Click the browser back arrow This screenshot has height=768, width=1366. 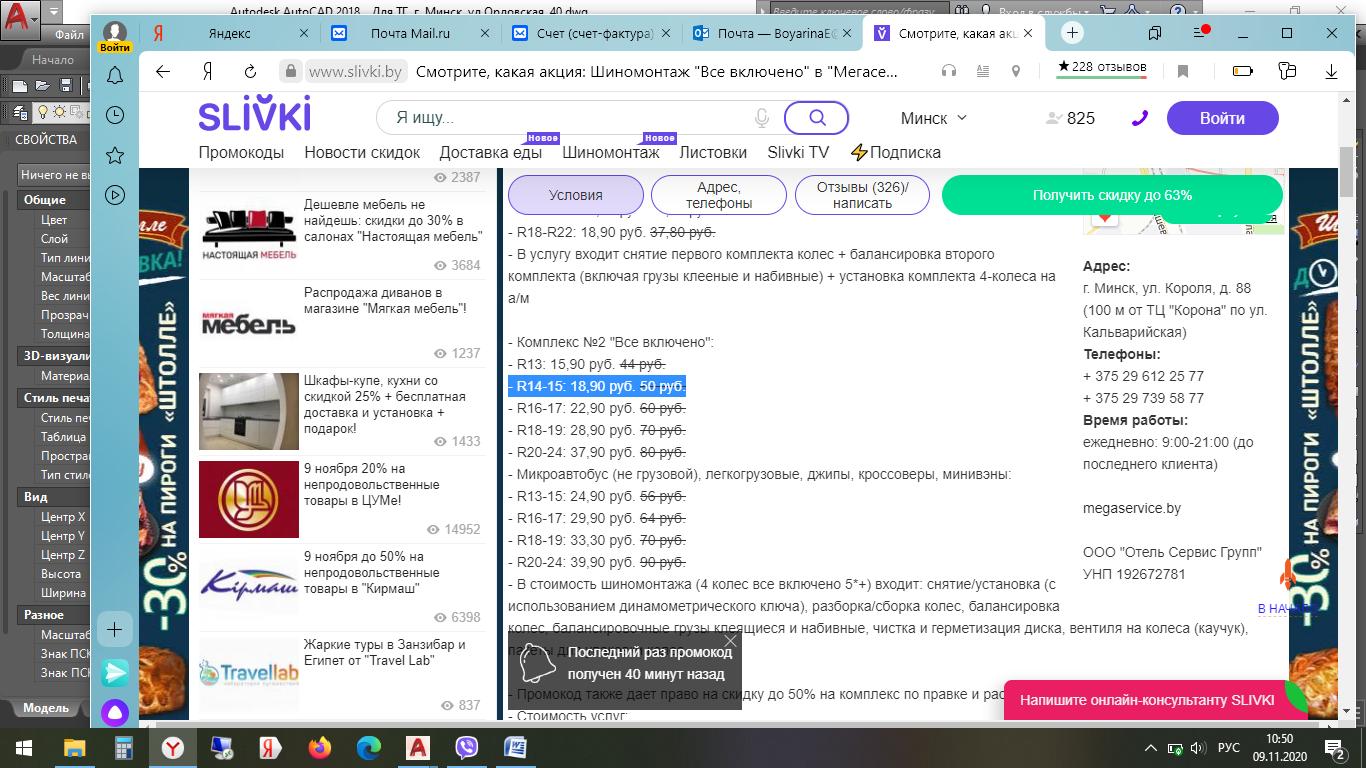point(163,71)
